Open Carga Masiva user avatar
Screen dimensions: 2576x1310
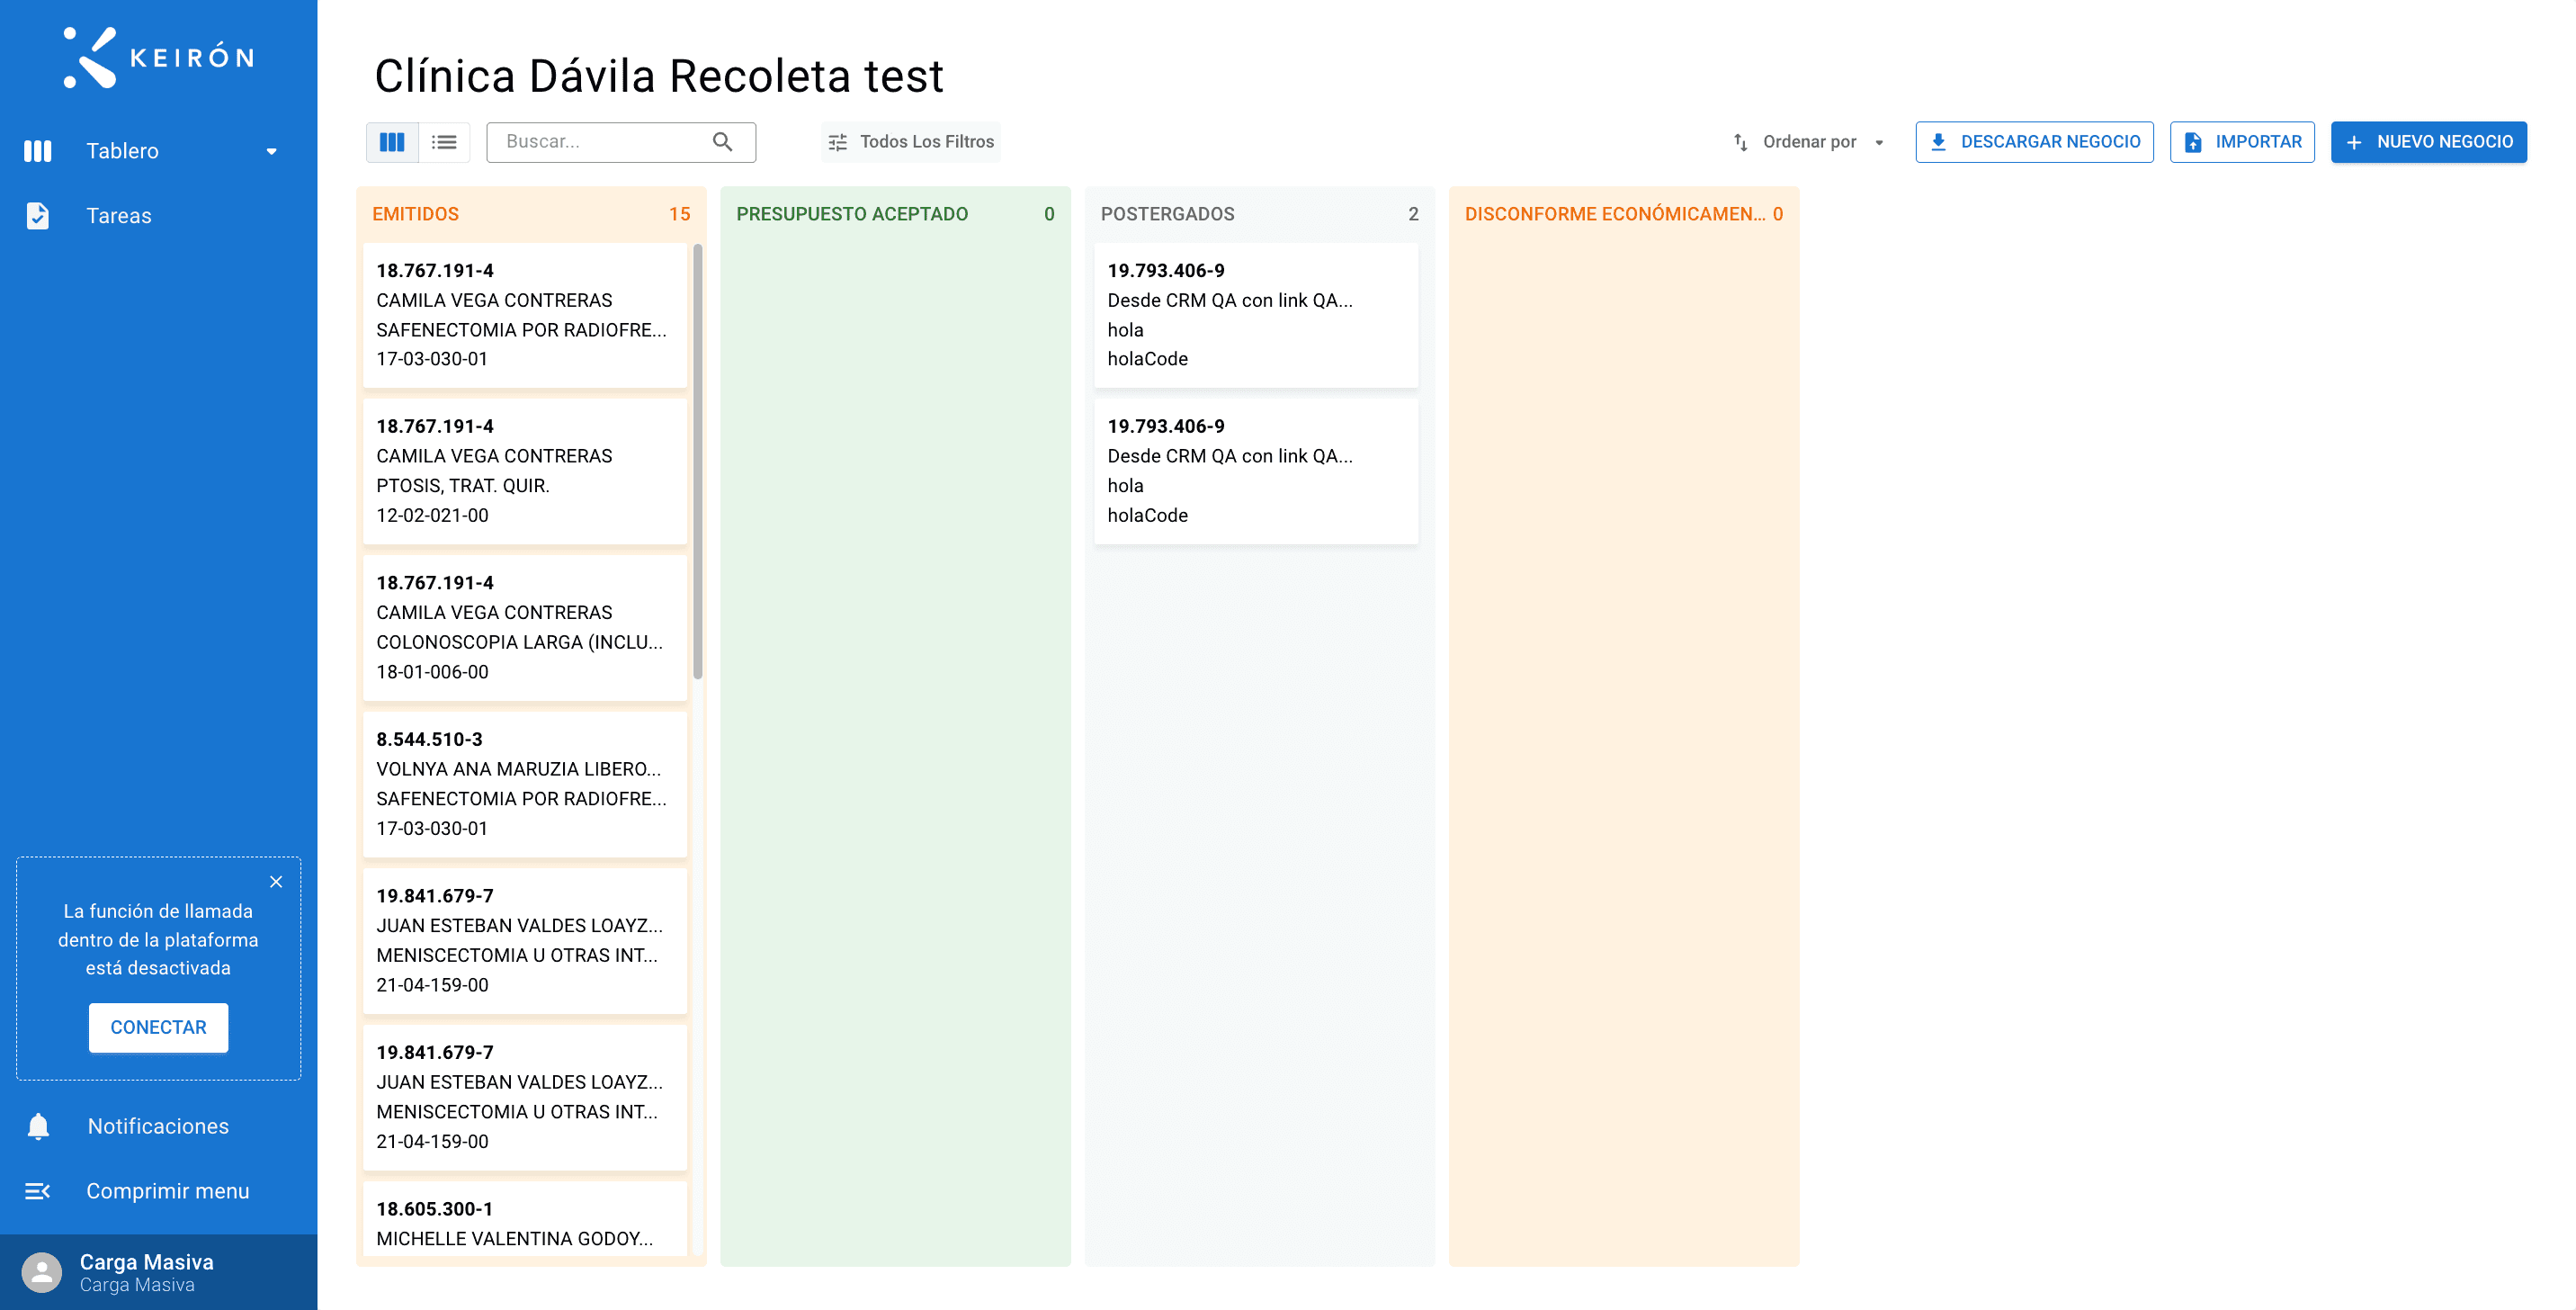pos(42,1273)
